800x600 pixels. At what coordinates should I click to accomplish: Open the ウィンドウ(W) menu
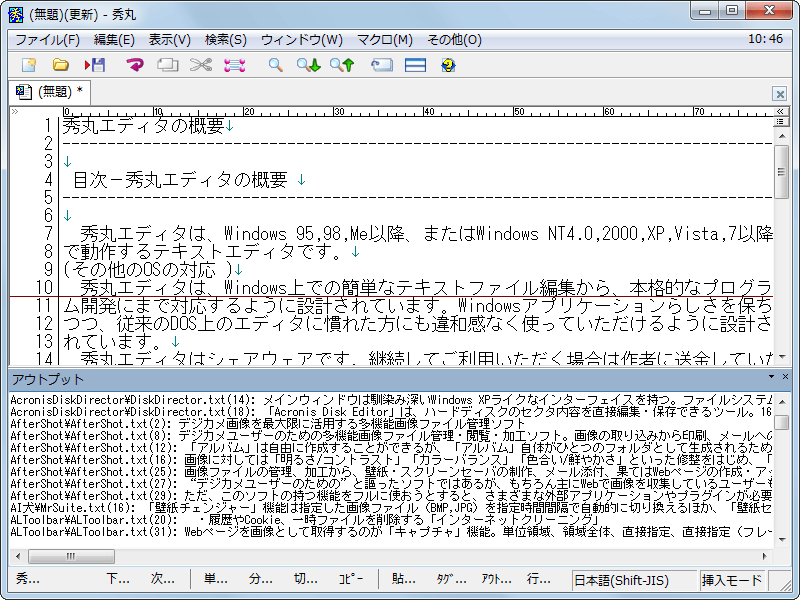(x=302, y=40)
